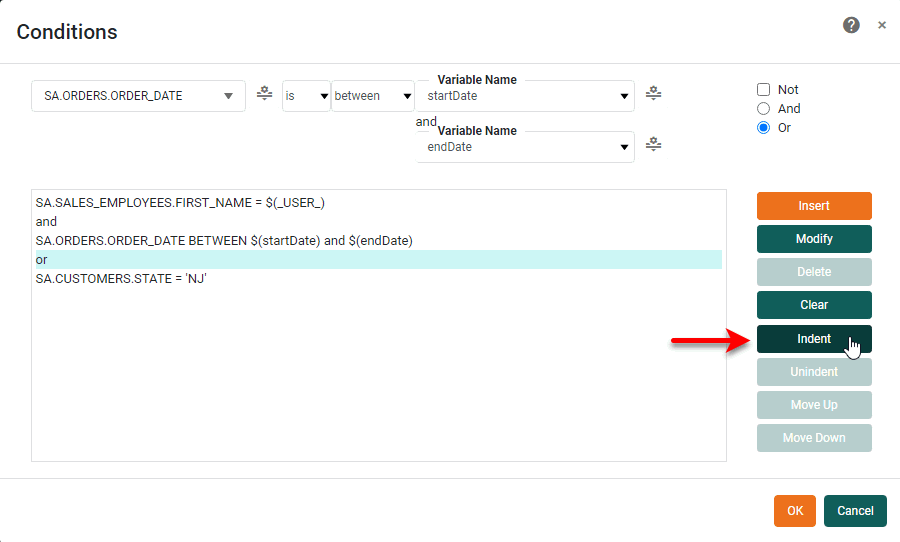Enable the Not checkbox

763,89
